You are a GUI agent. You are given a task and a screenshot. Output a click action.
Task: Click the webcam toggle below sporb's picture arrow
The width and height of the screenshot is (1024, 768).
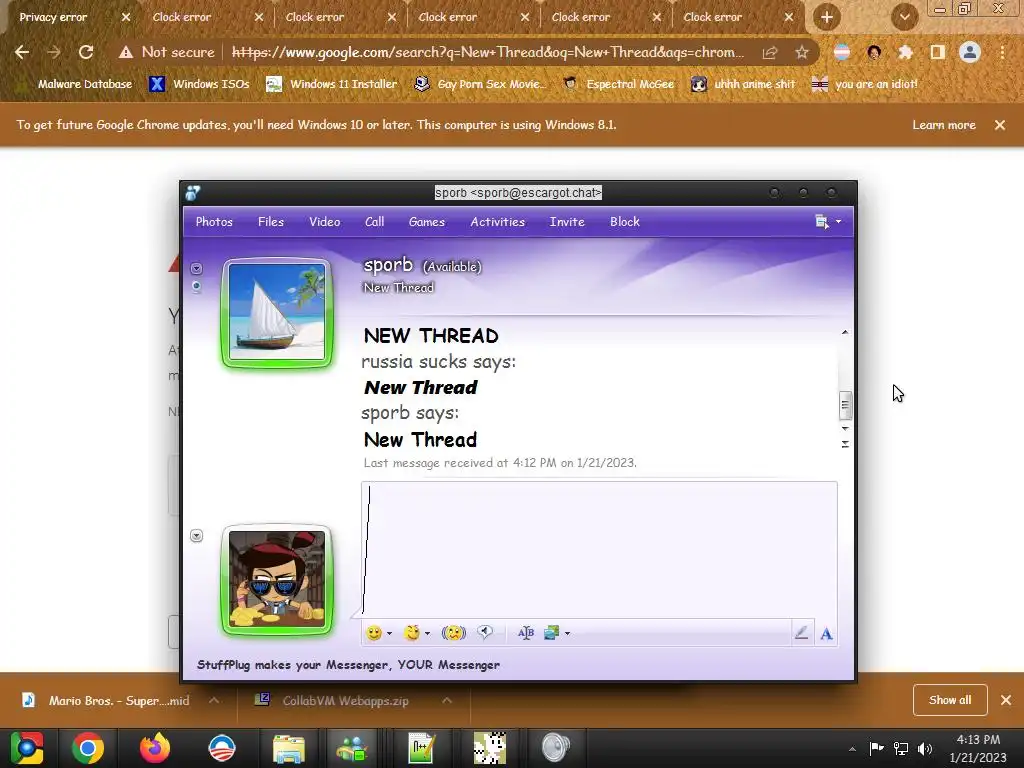[x=196, y=287]
